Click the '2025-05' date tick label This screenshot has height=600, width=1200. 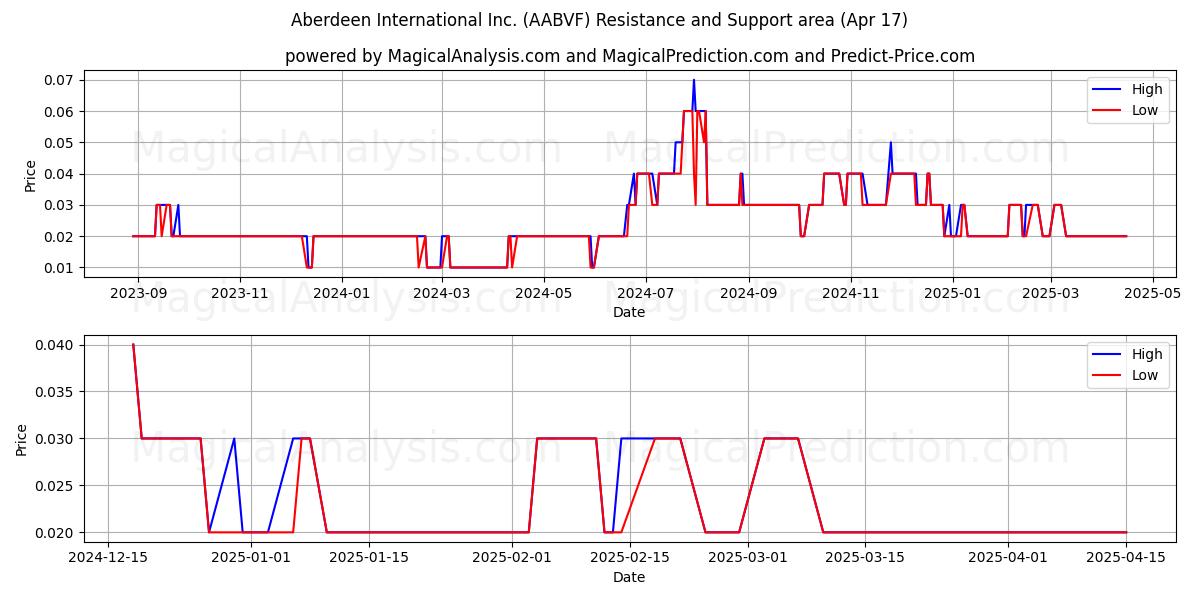click(1153, 294)
